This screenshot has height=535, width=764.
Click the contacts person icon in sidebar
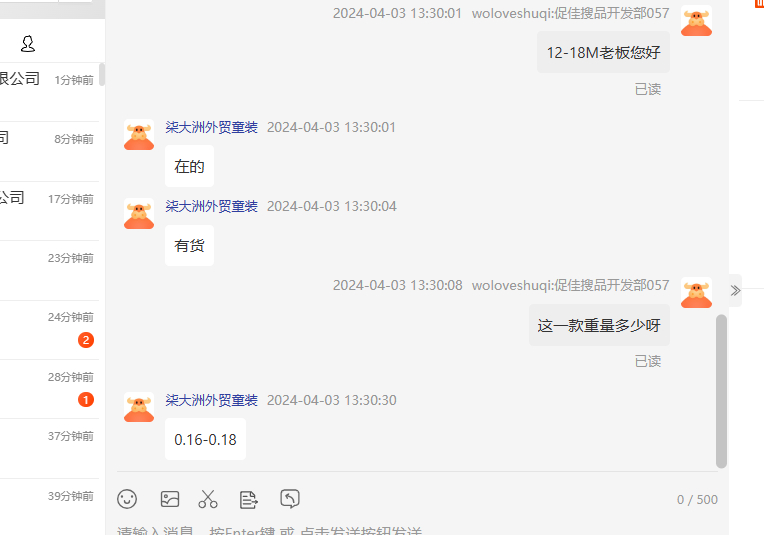click(28, 44)
